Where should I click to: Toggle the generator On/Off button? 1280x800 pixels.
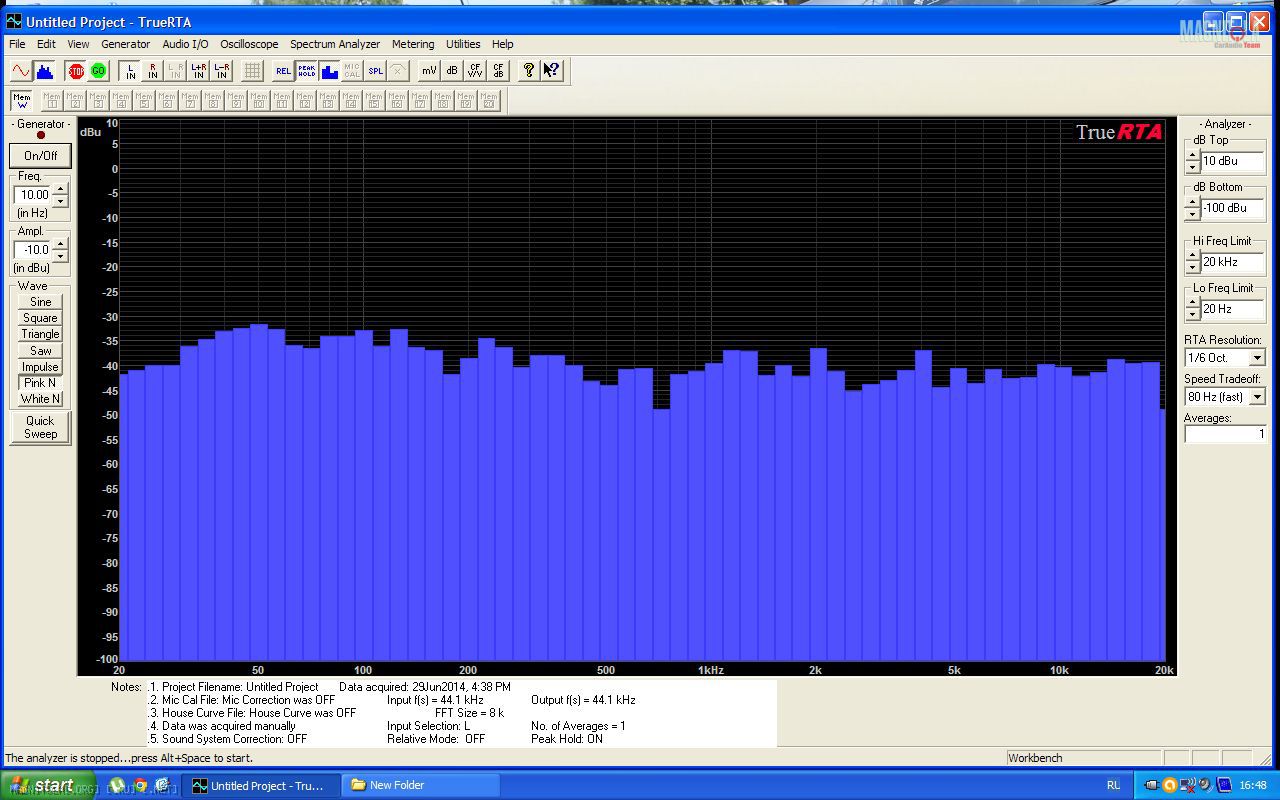point(41,155)
